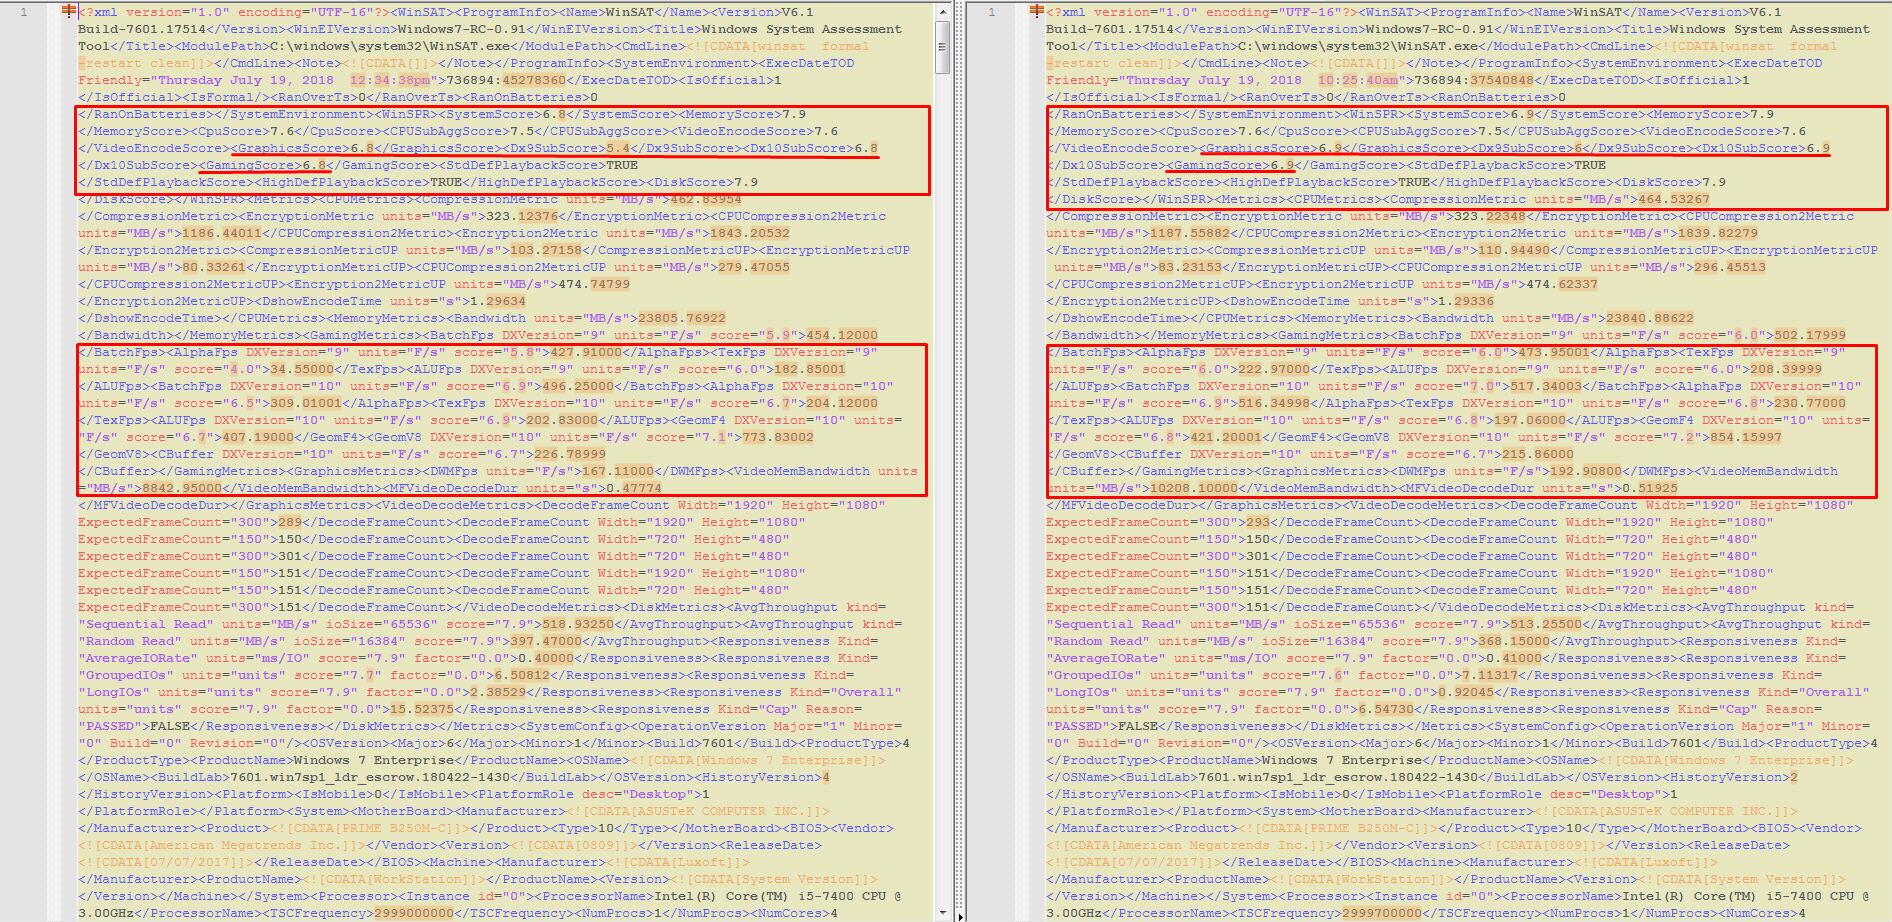
Task: Click GeomV8 value 854.15997
Action: click(1746, 437)
